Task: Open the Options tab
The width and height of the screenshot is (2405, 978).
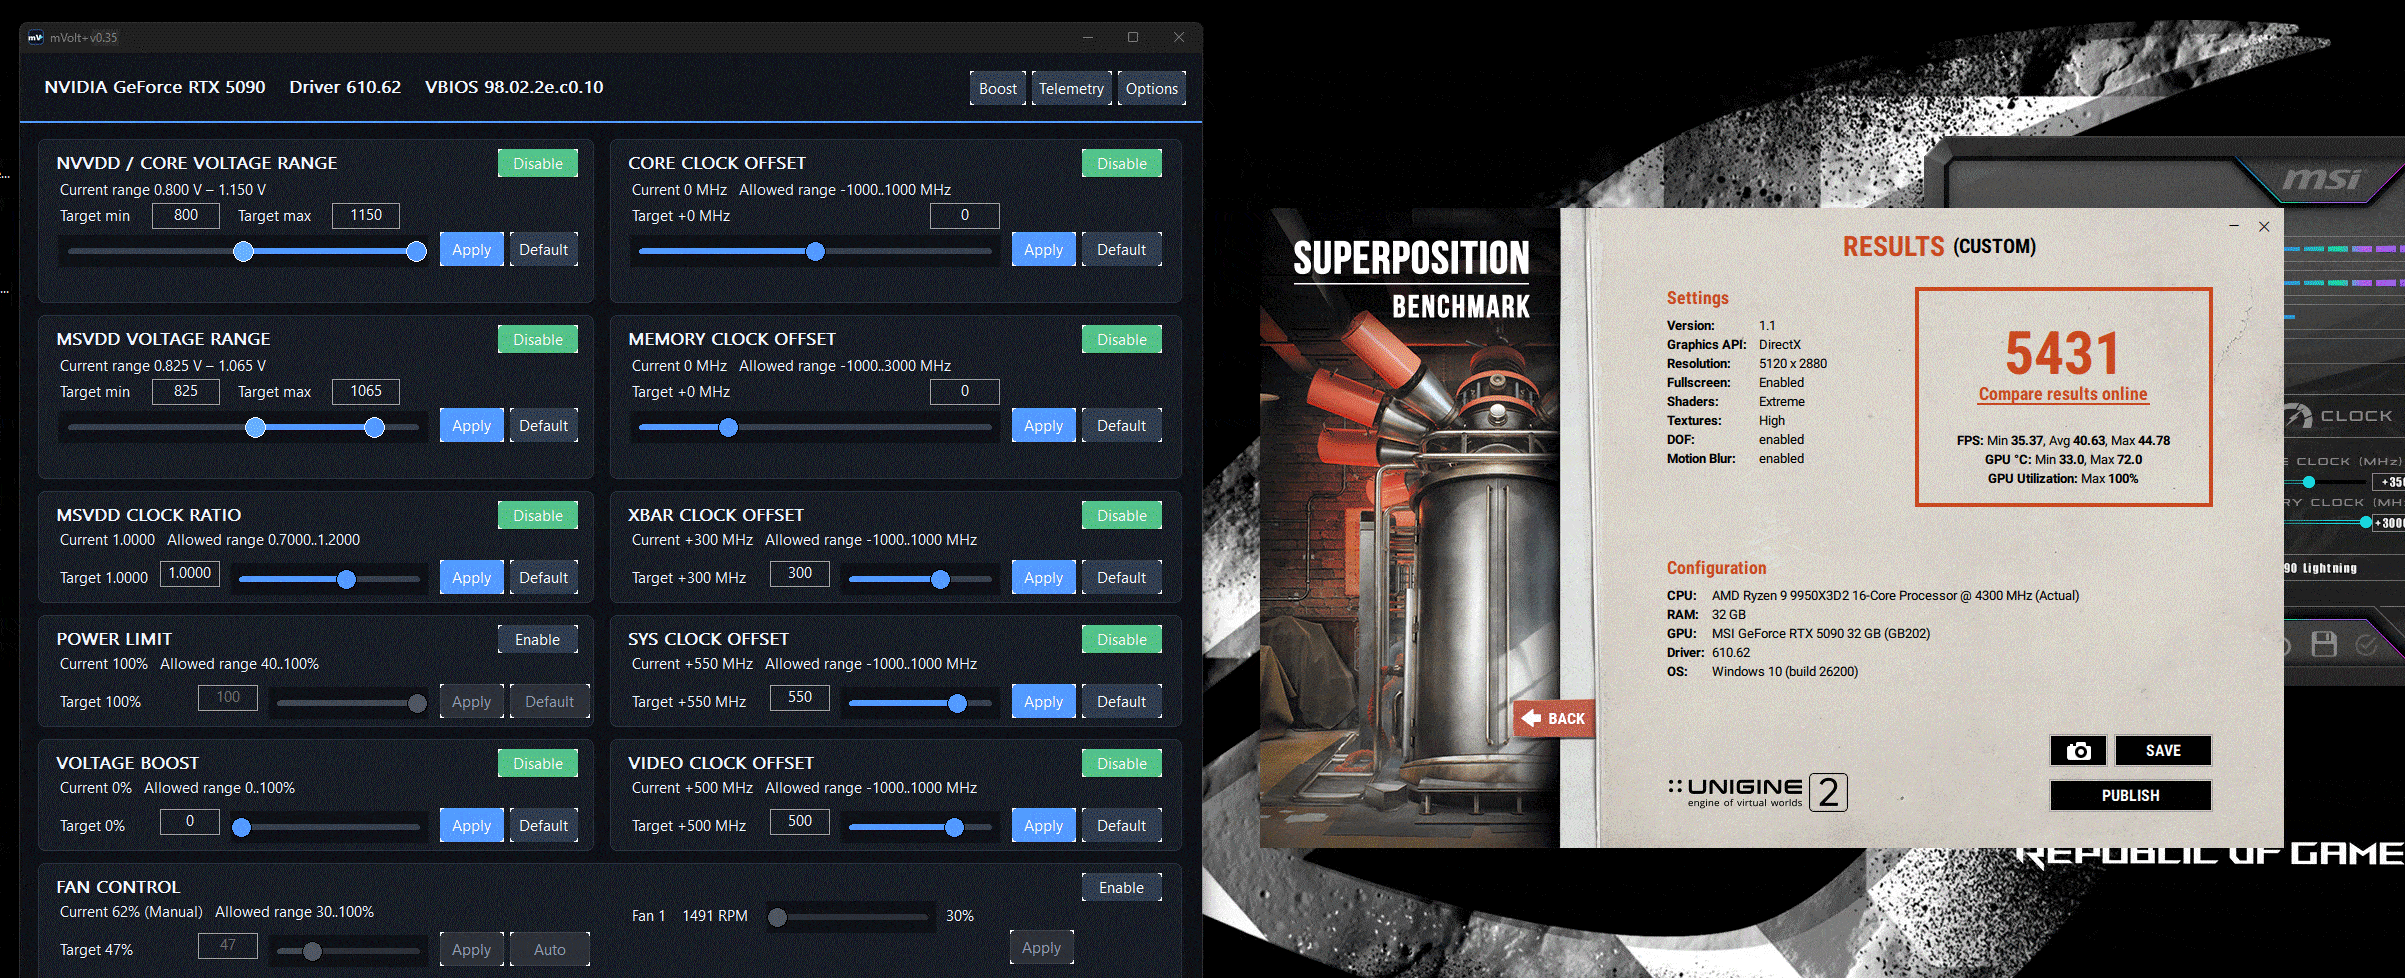Action: click(x=1152, y=89)
